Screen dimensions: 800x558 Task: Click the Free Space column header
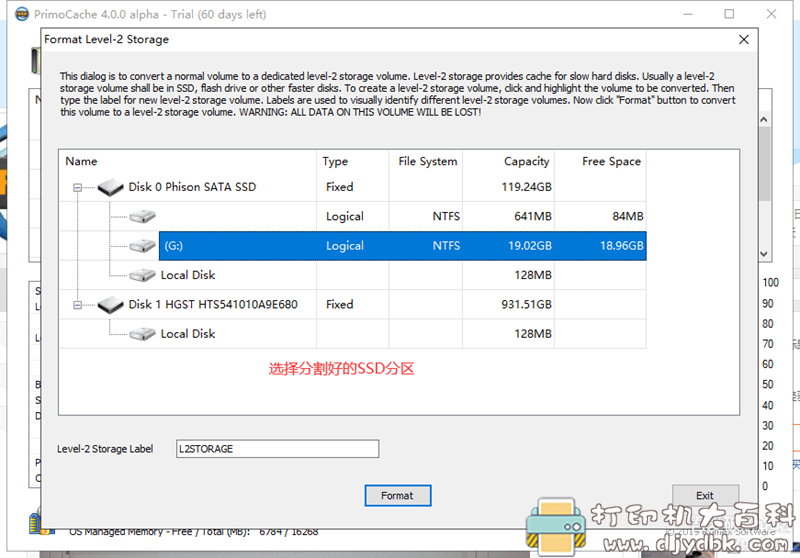click(x=611, y=161)
